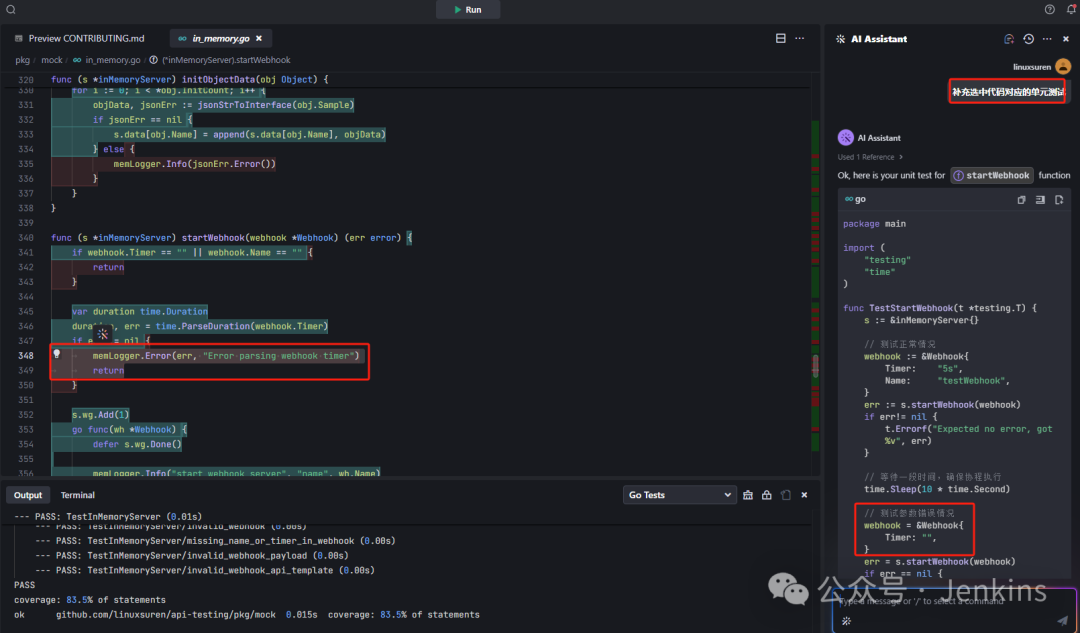Viewport: 1080px width, 633px height.
Task: Click linuxsuren user avatar
Action: click(1063, 67)
